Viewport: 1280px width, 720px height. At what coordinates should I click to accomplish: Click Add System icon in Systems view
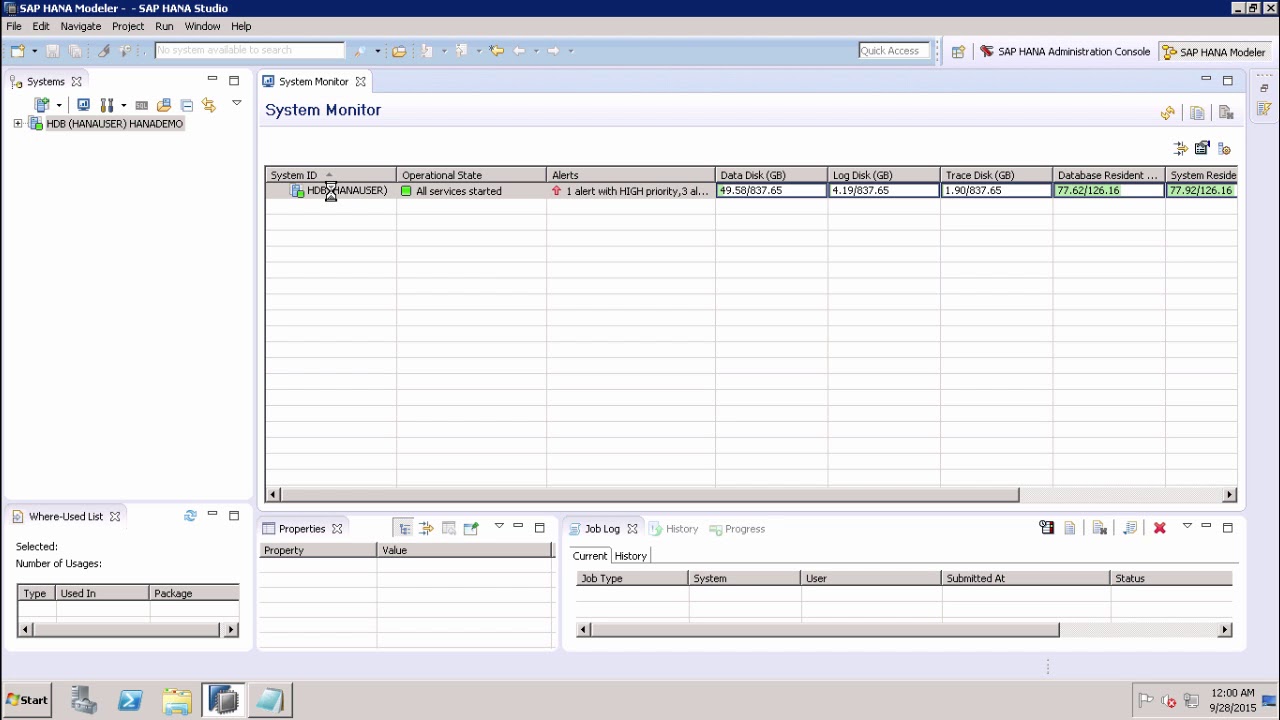point(42,105)
